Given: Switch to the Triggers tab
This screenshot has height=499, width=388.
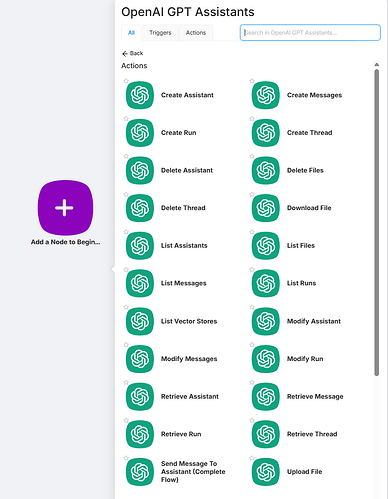Looking at the screenshot, I should tap(160, 33).
